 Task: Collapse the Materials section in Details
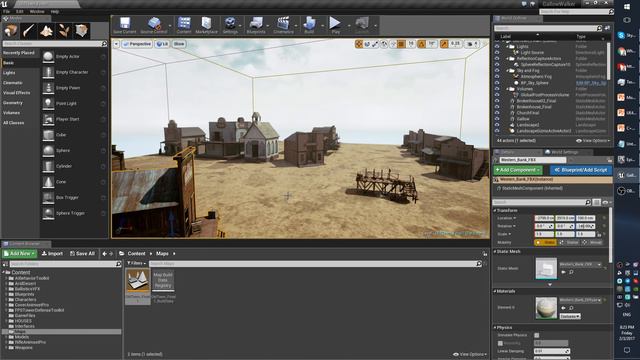(x=495, y=291)
